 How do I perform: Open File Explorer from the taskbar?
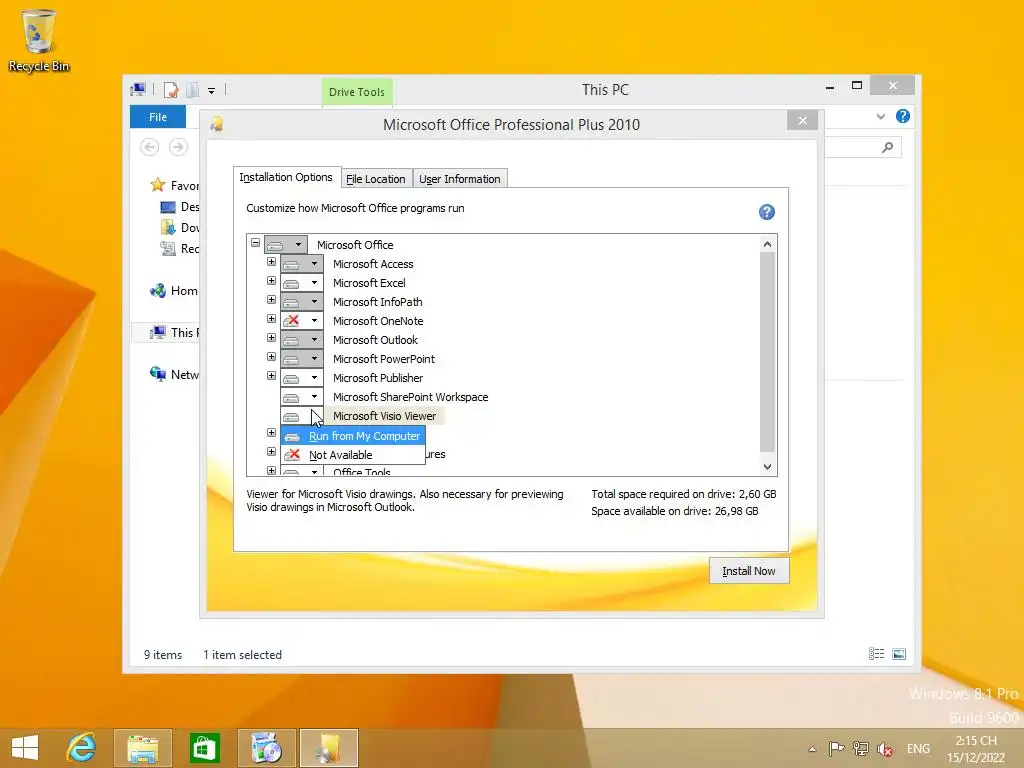(x=142, y=748)
